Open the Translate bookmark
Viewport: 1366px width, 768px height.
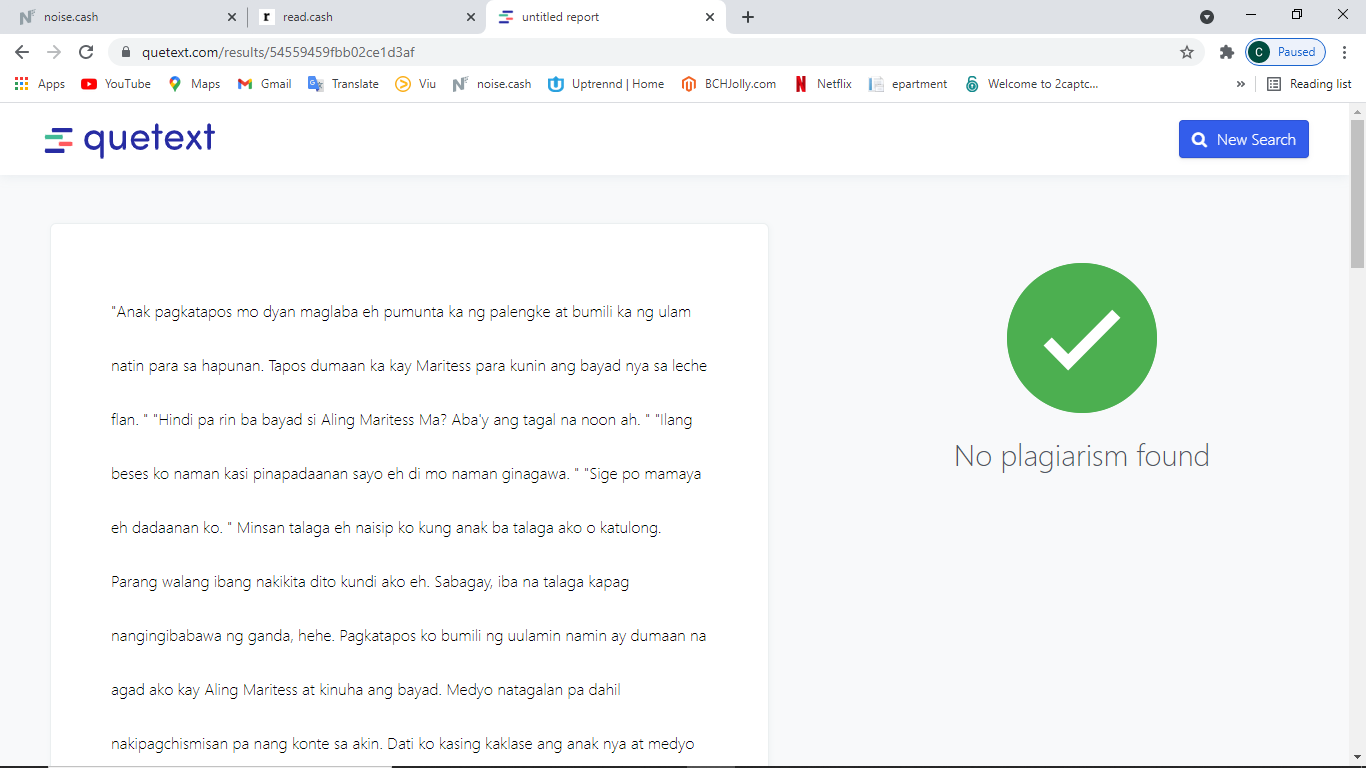343,84
